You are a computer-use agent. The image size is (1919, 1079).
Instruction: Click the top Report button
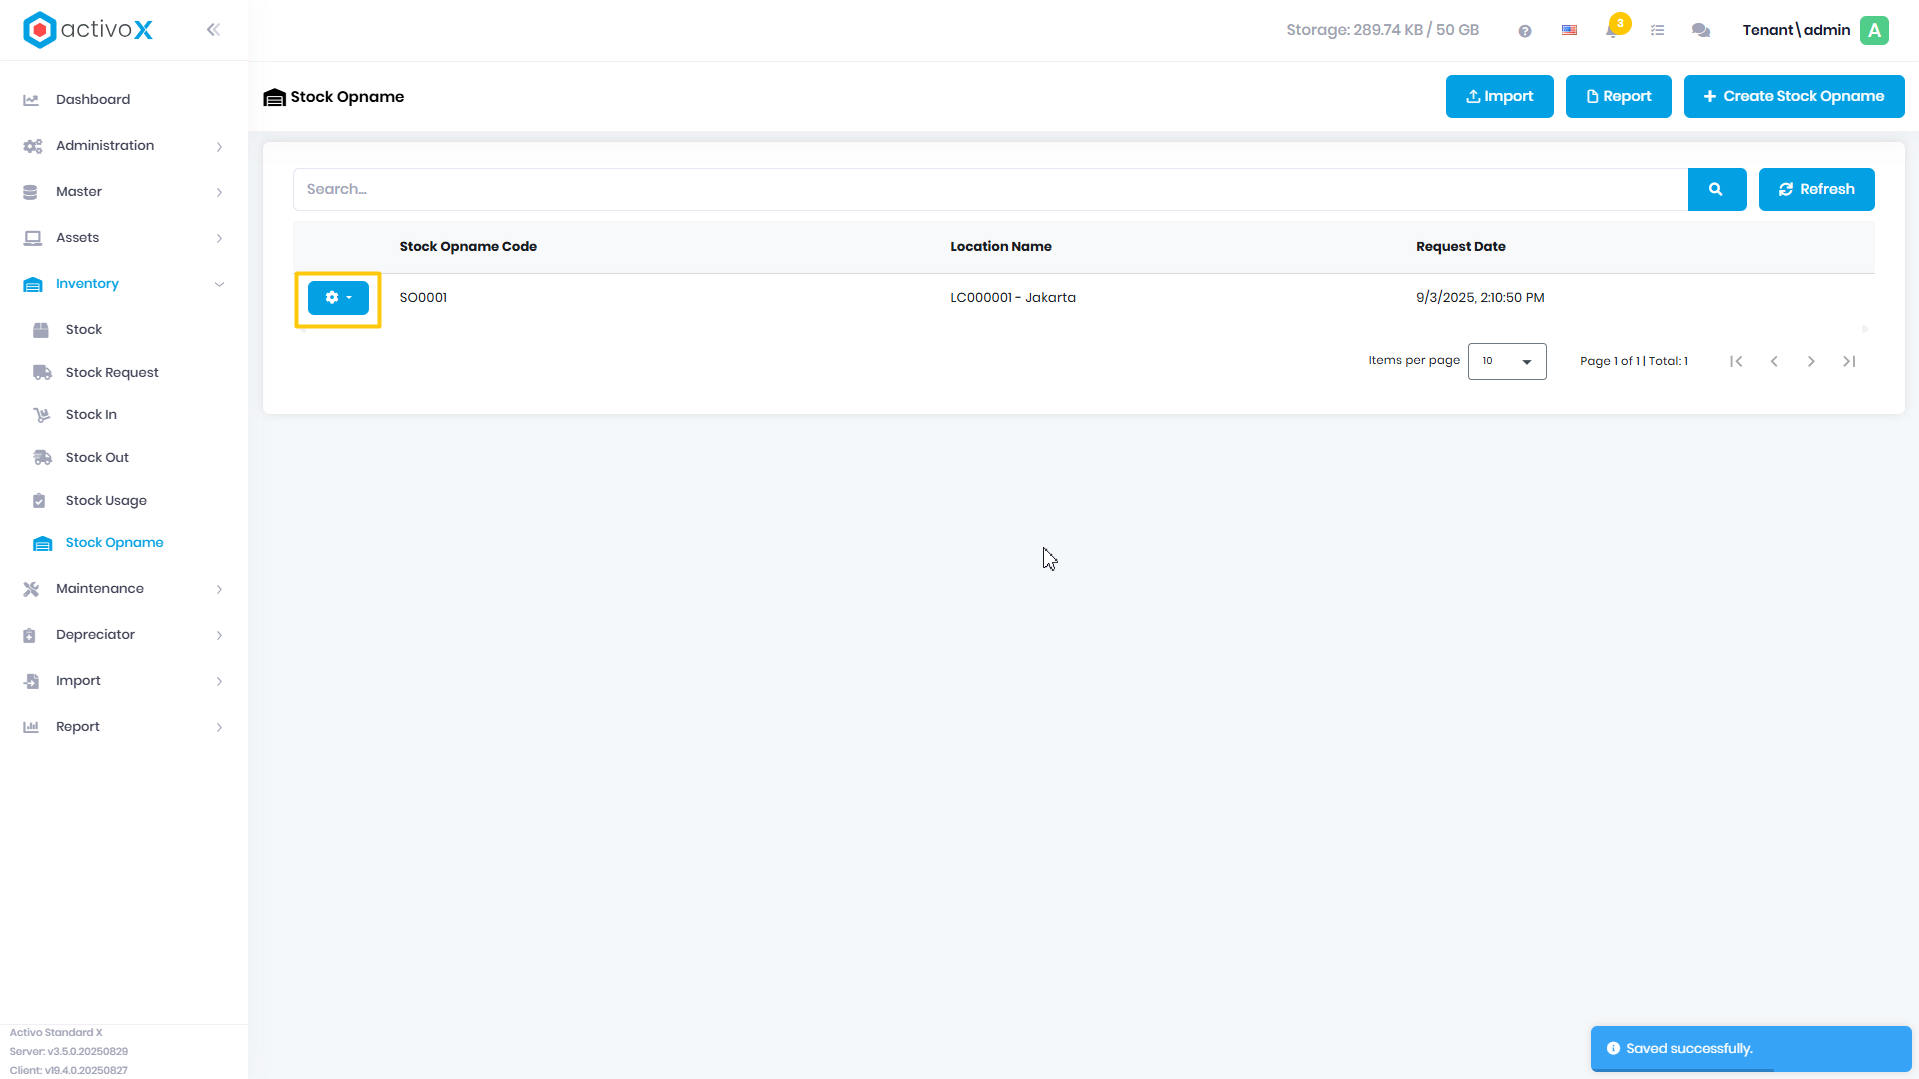tap(1618, 97)
